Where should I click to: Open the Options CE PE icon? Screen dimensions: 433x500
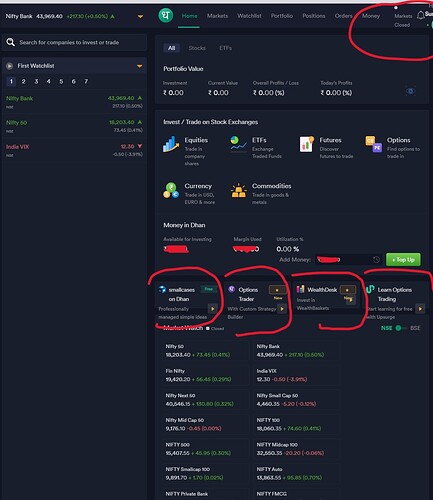[374, 144]
